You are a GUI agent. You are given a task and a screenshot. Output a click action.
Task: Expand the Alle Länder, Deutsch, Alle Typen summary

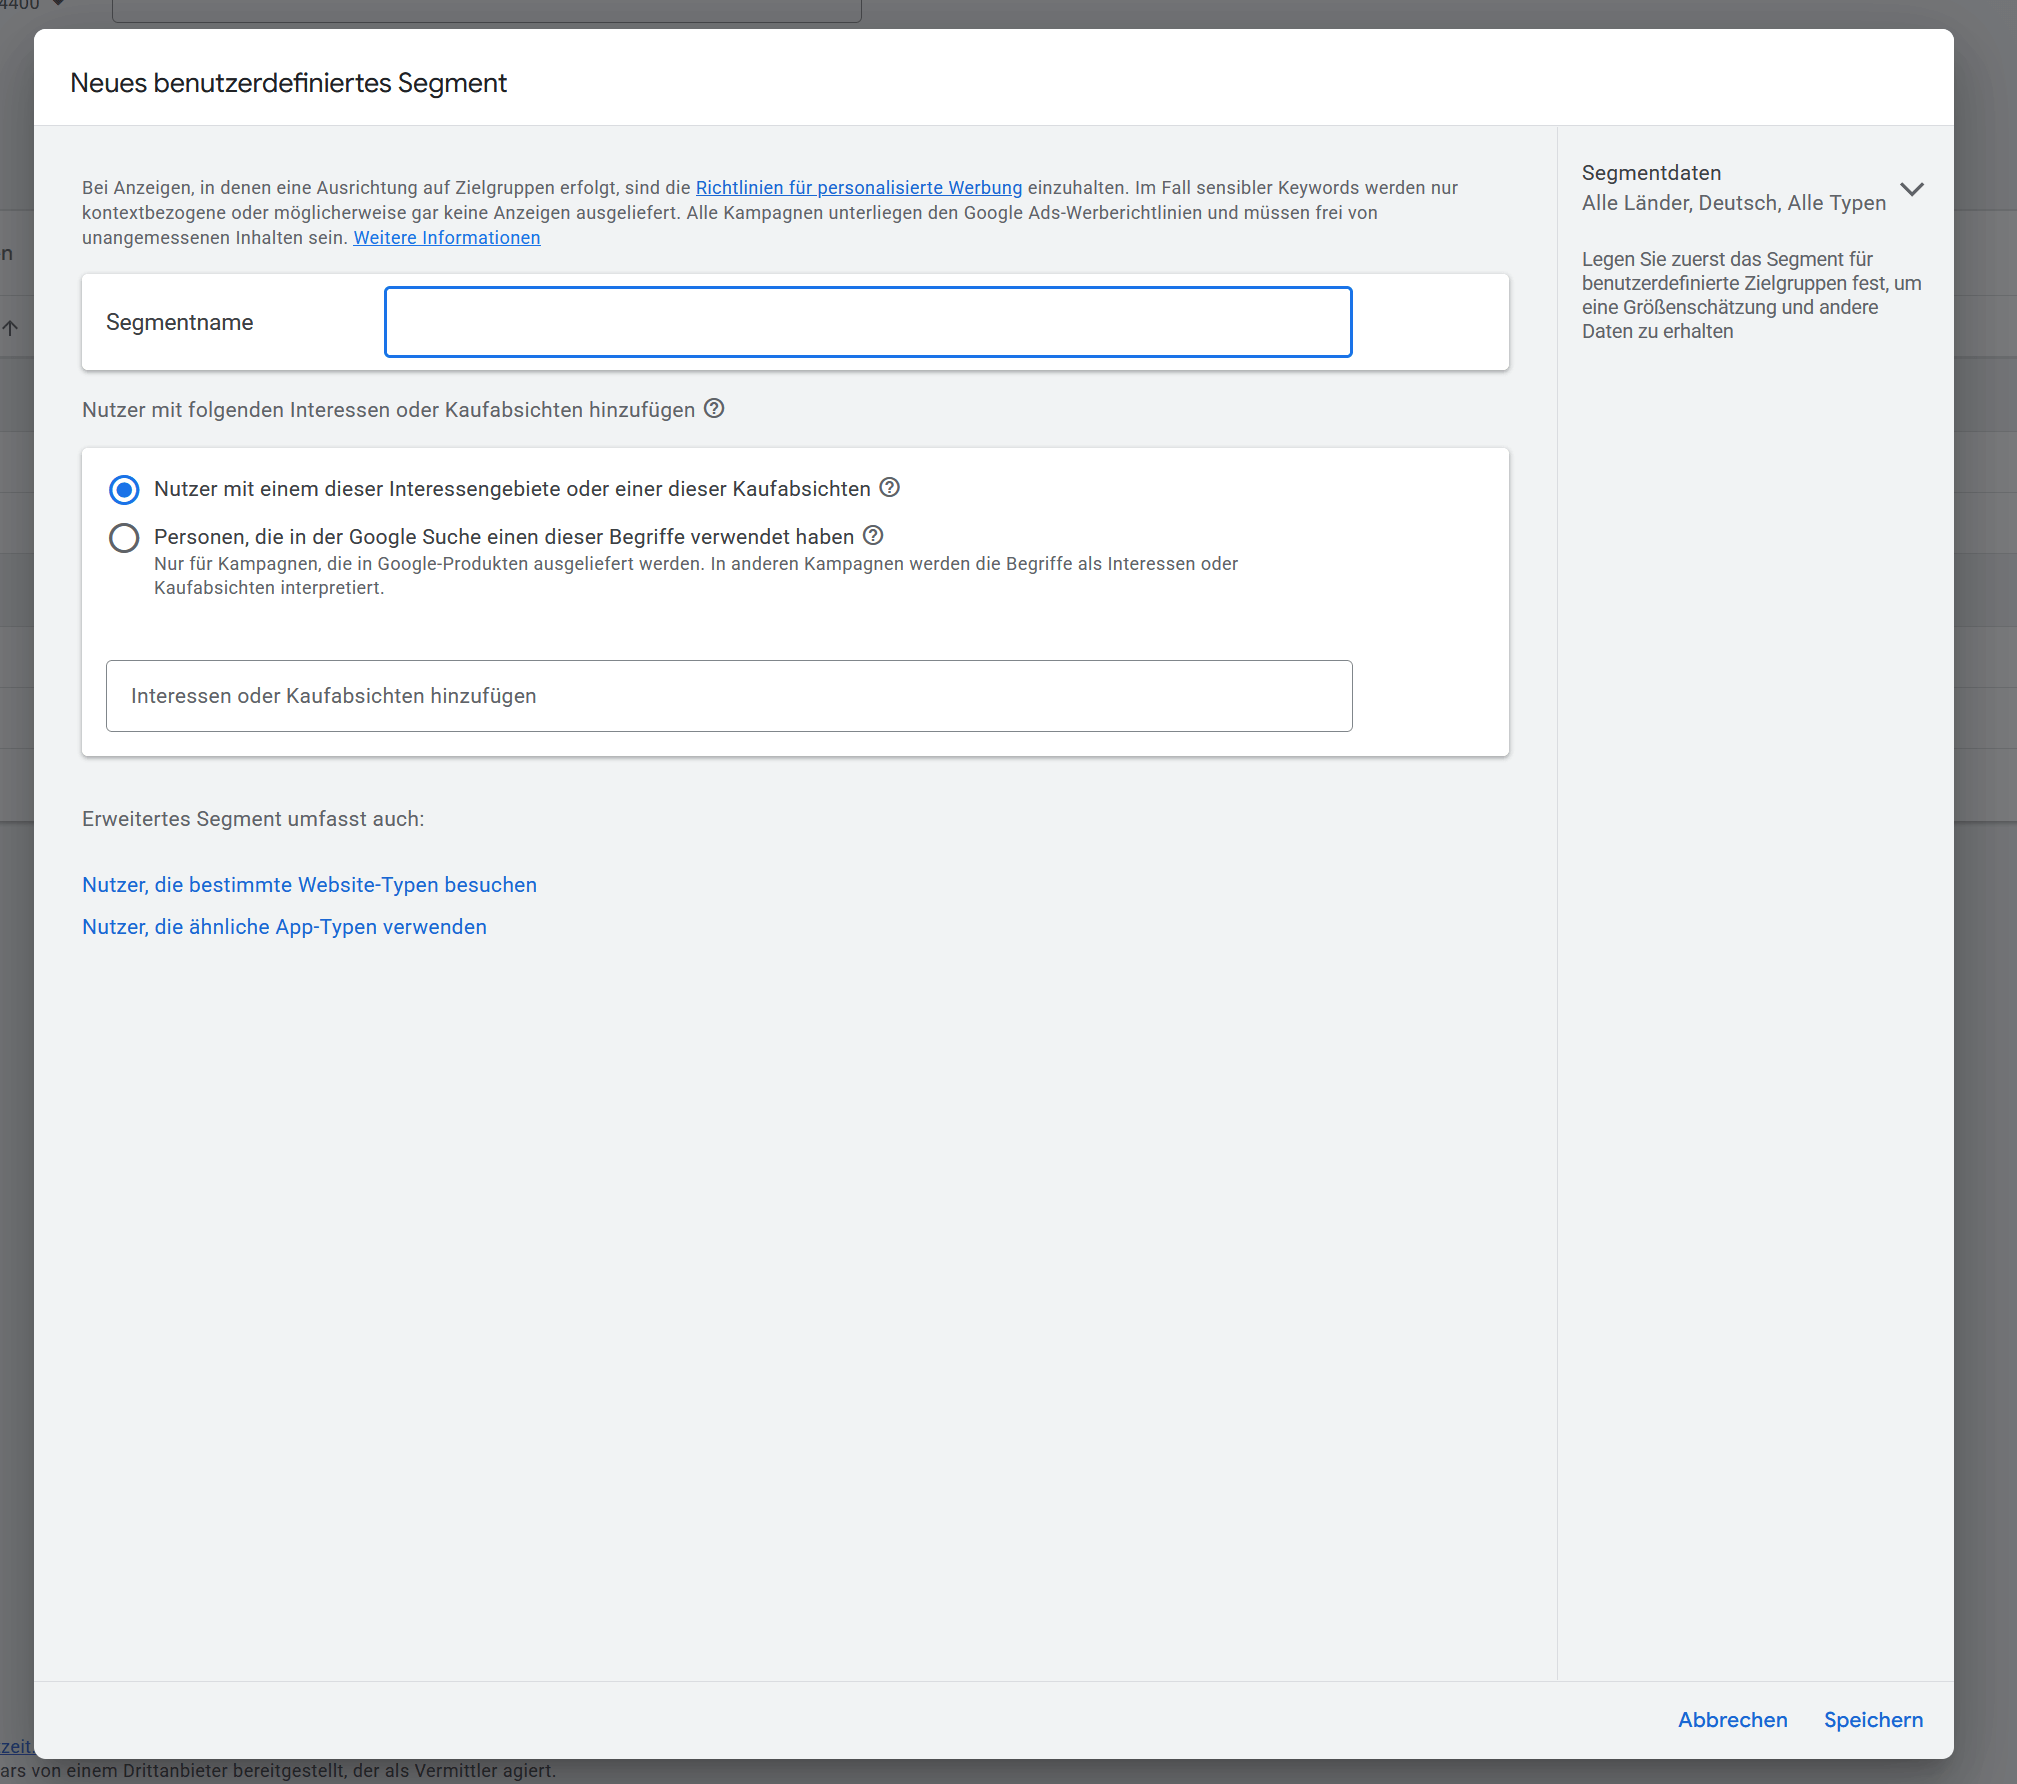[x=1733, y=203]
